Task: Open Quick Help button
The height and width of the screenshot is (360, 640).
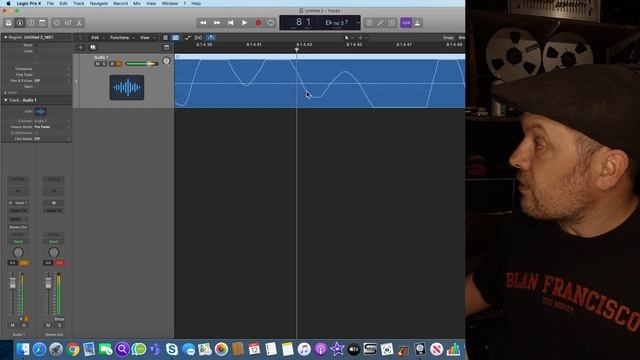Action: click(31, 23)
